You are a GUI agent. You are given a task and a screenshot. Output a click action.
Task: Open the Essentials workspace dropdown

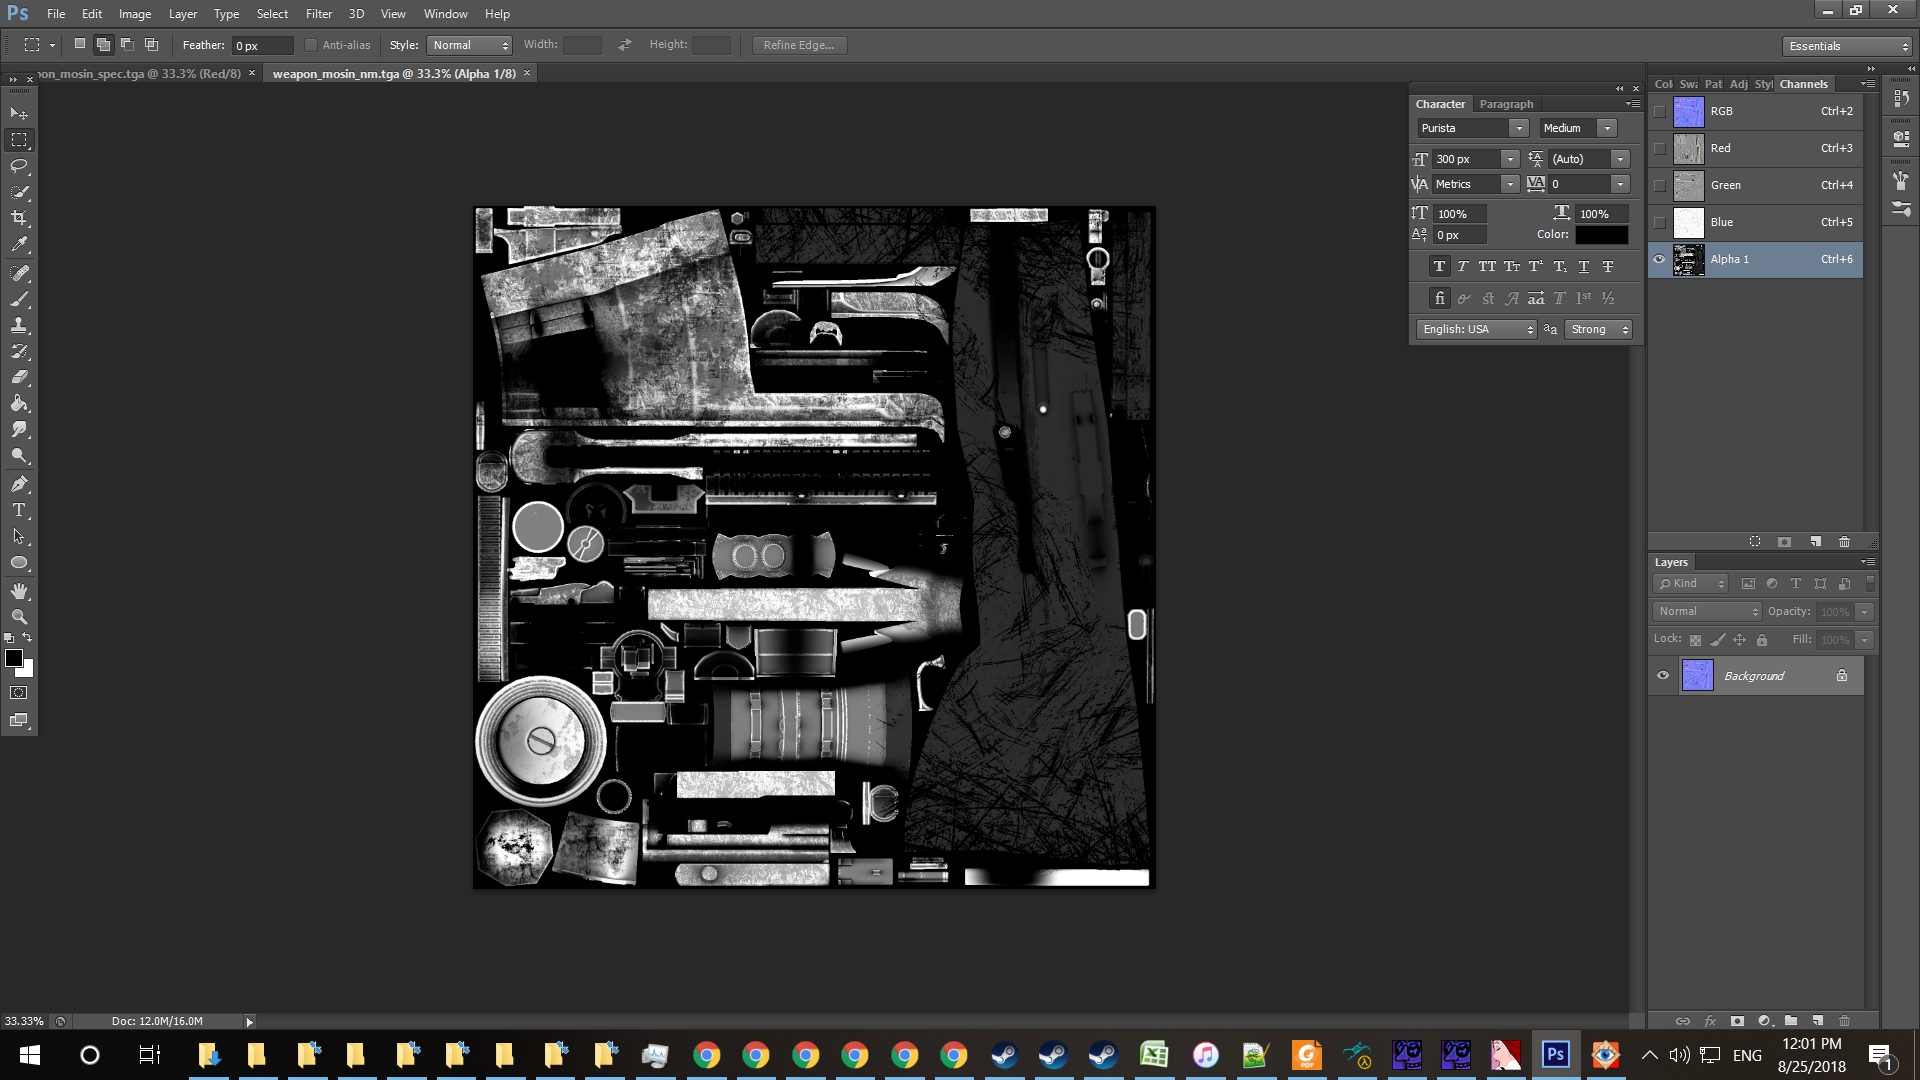(x=1847, y=46)
